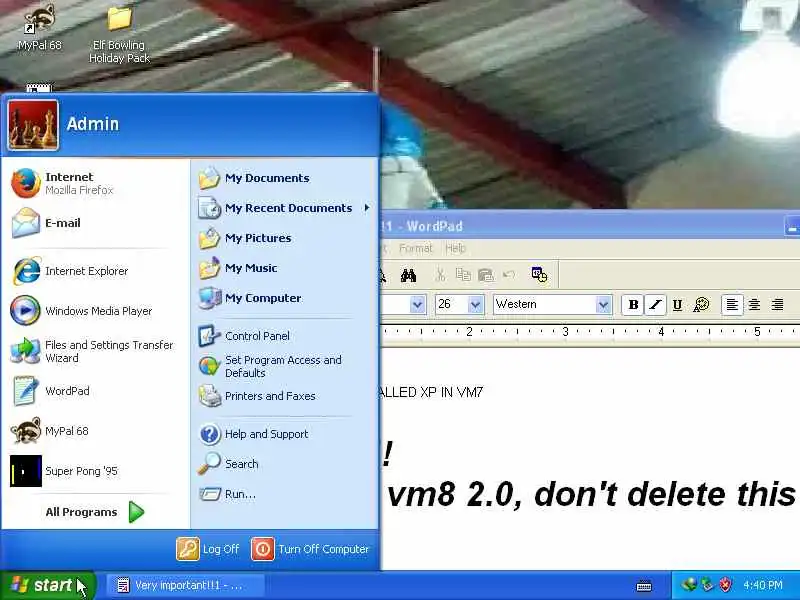Select Very important!!1 WordPad taskbar button

click(x=185, y=585)
